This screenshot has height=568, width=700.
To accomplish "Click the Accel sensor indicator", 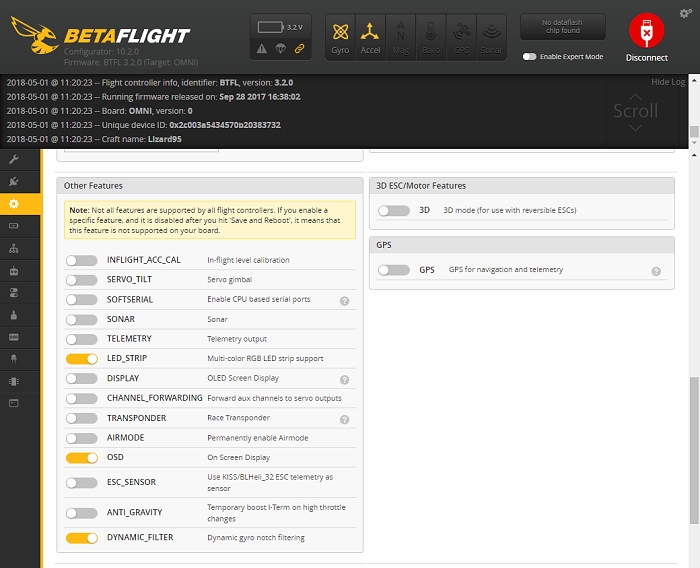I will point(370,38).
